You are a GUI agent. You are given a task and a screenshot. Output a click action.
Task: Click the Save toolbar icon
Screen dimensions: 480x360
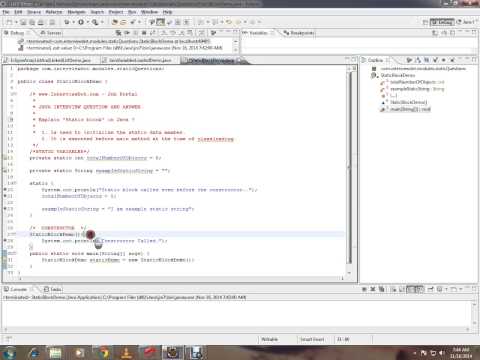[23, 22]
